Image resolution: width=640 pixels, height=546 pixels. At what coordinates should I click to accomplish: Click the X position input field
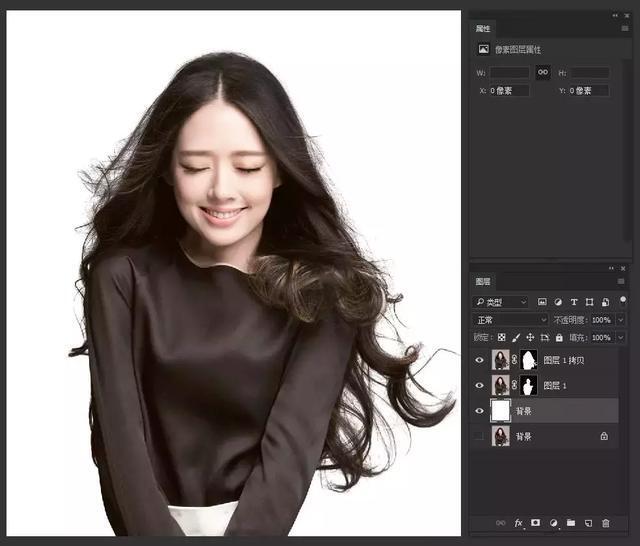pos(510,90)
